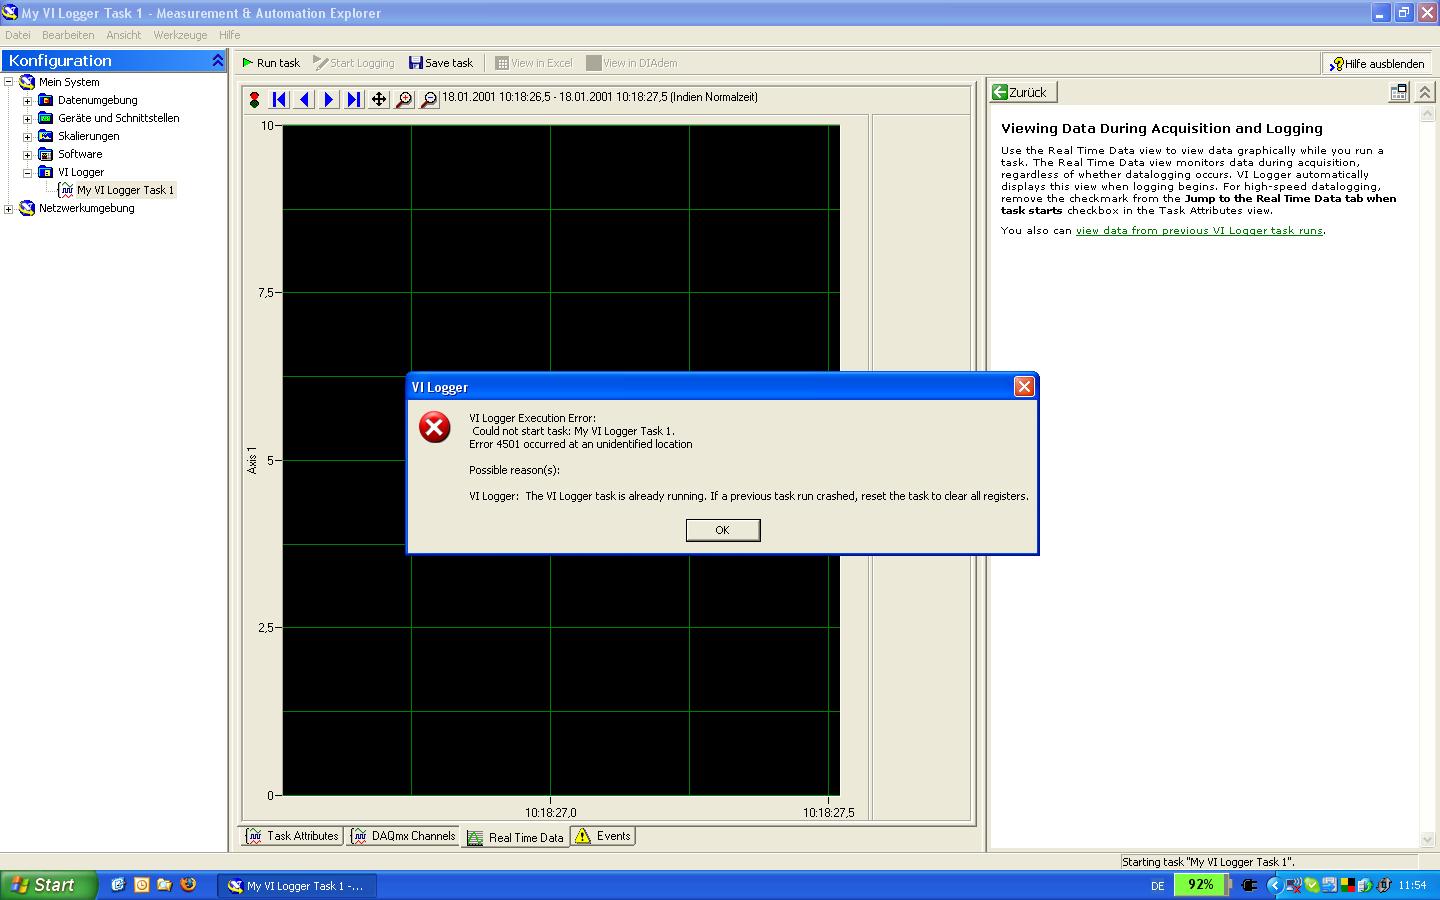Click the zoom in magnifier icon
Screen dimensions: 1440x900
pyautogui.click(x=404, y=99)
